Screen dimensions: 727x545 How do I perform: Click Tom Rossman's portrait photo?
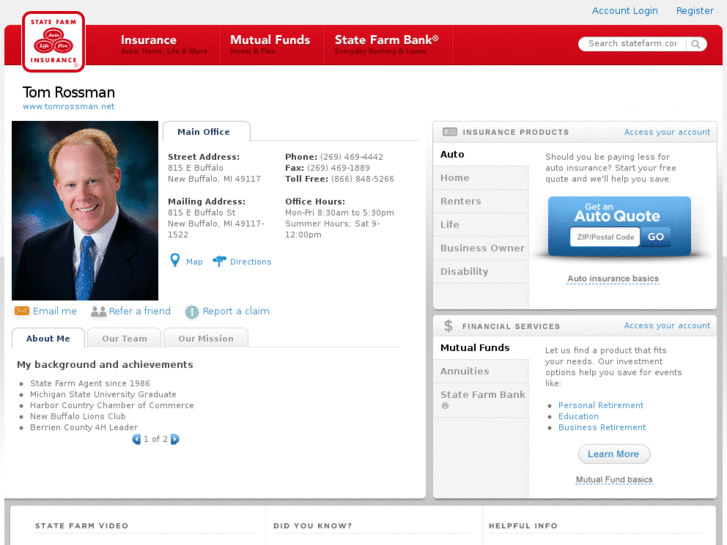(x=85, y=211)
